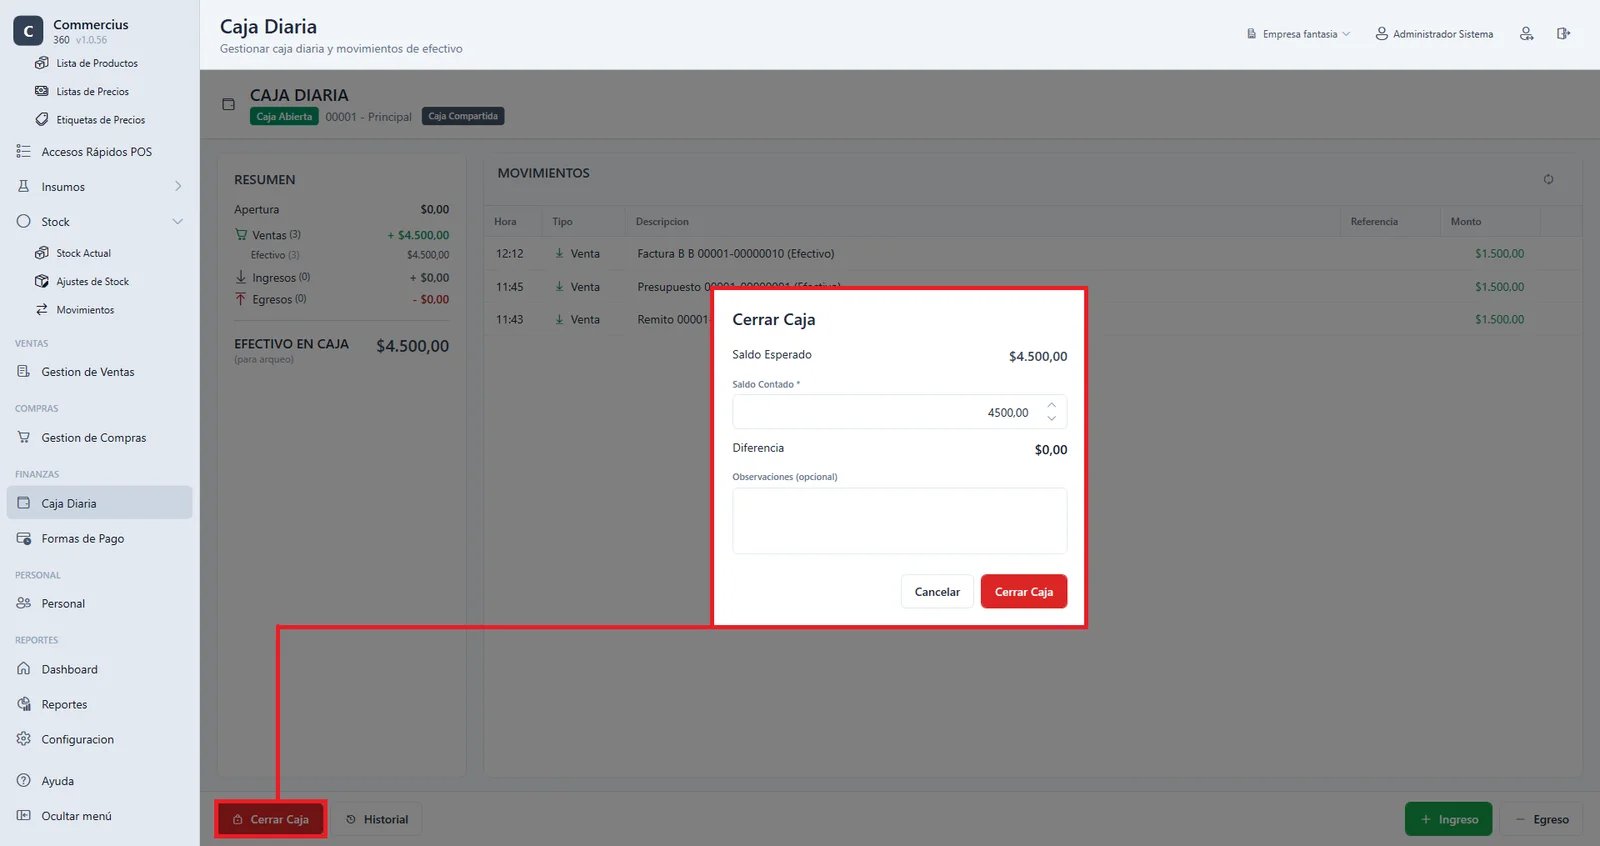This screenshot has height=846, width=1600.
Task: Select the Factura B 00001-00000010 row
Action: (x=1033, y=254)
